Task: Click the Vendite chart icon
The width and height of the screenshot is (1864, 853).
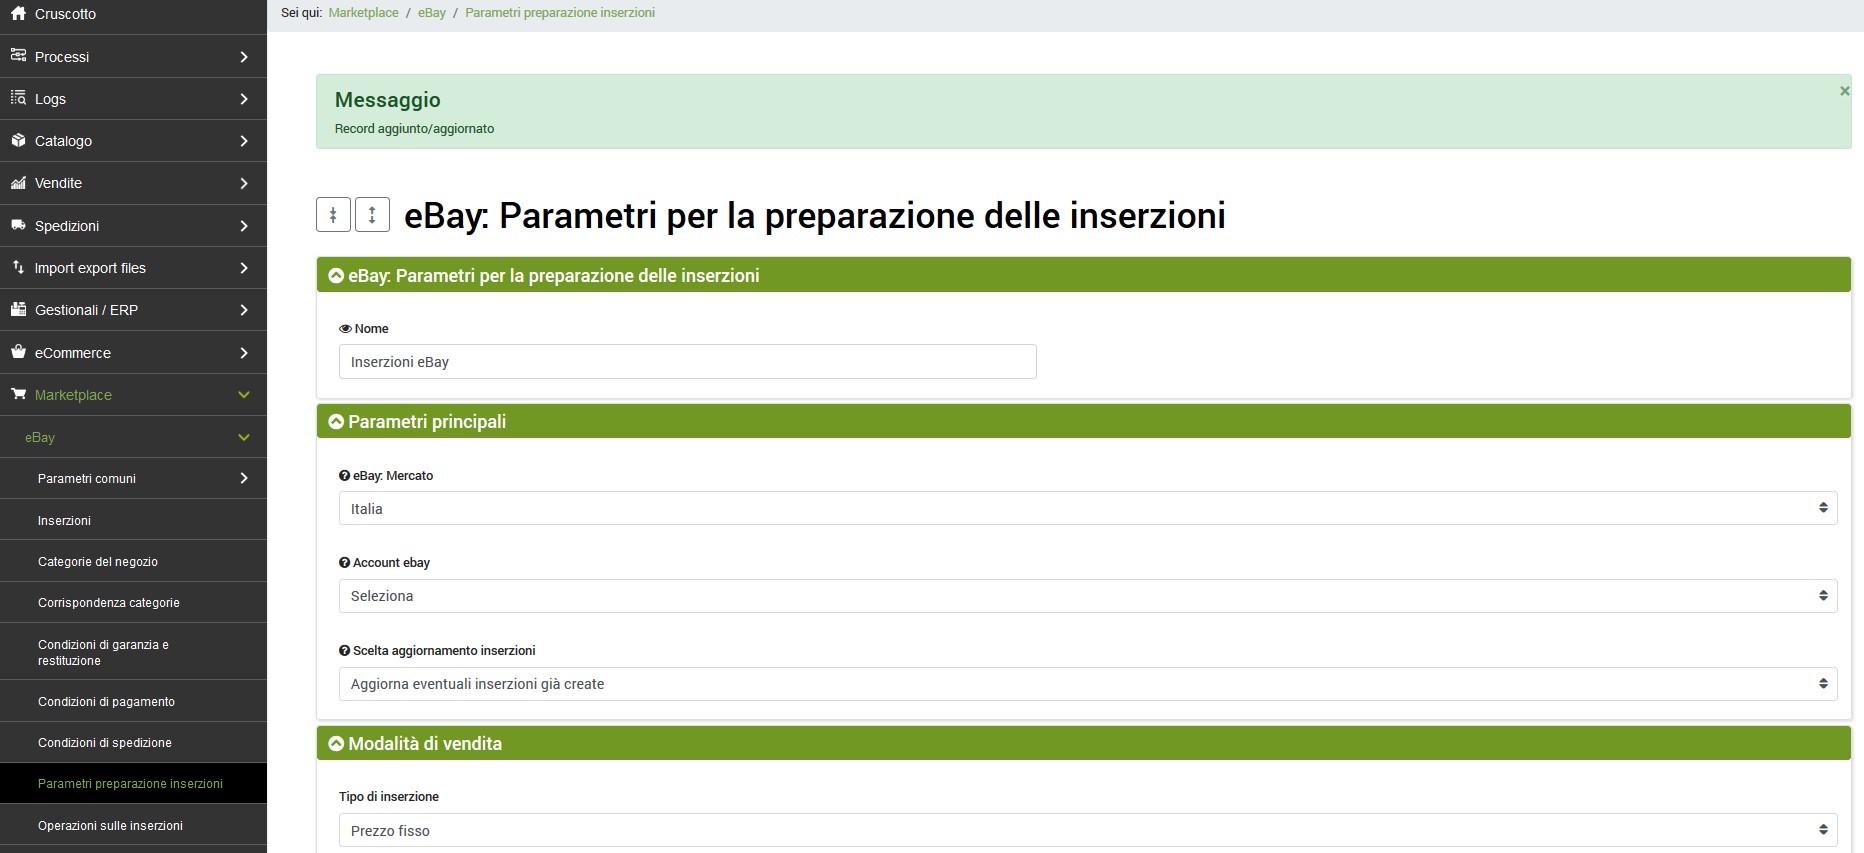Action: coord(18,183)
